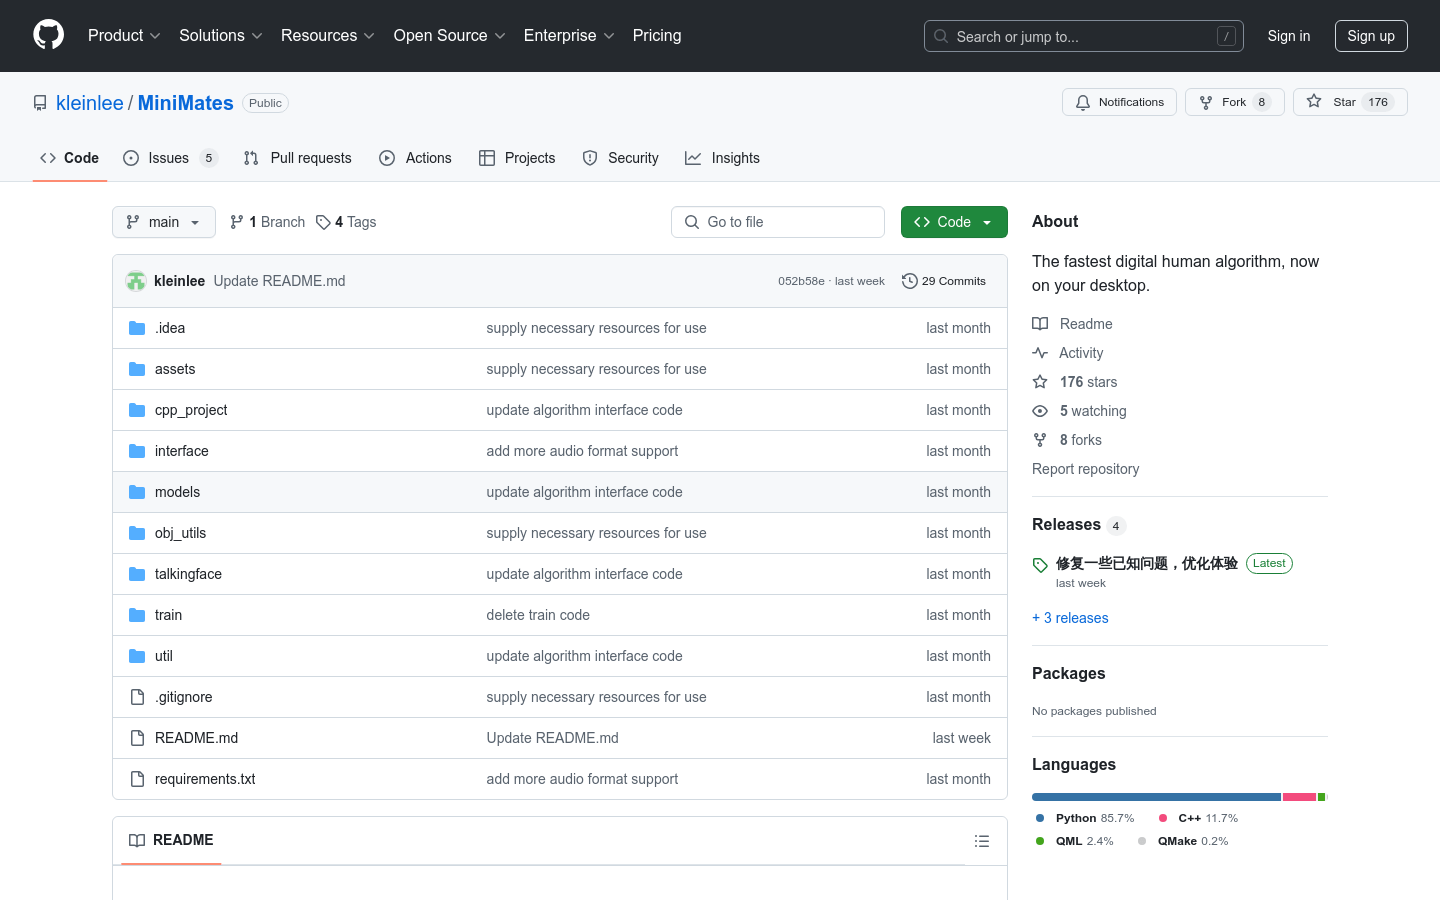Open the green Code dropdown button
Screen dimensions: 1440x900
pos(954,222)
